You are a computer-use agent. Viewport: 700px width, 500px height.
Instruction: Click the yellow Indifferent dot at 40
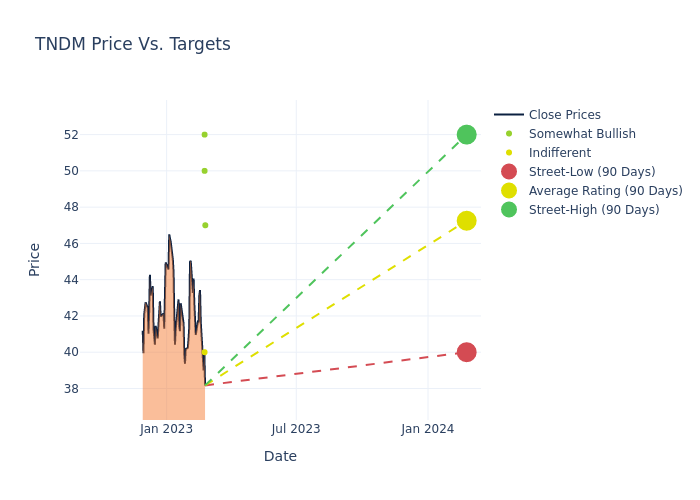[204, 352]
